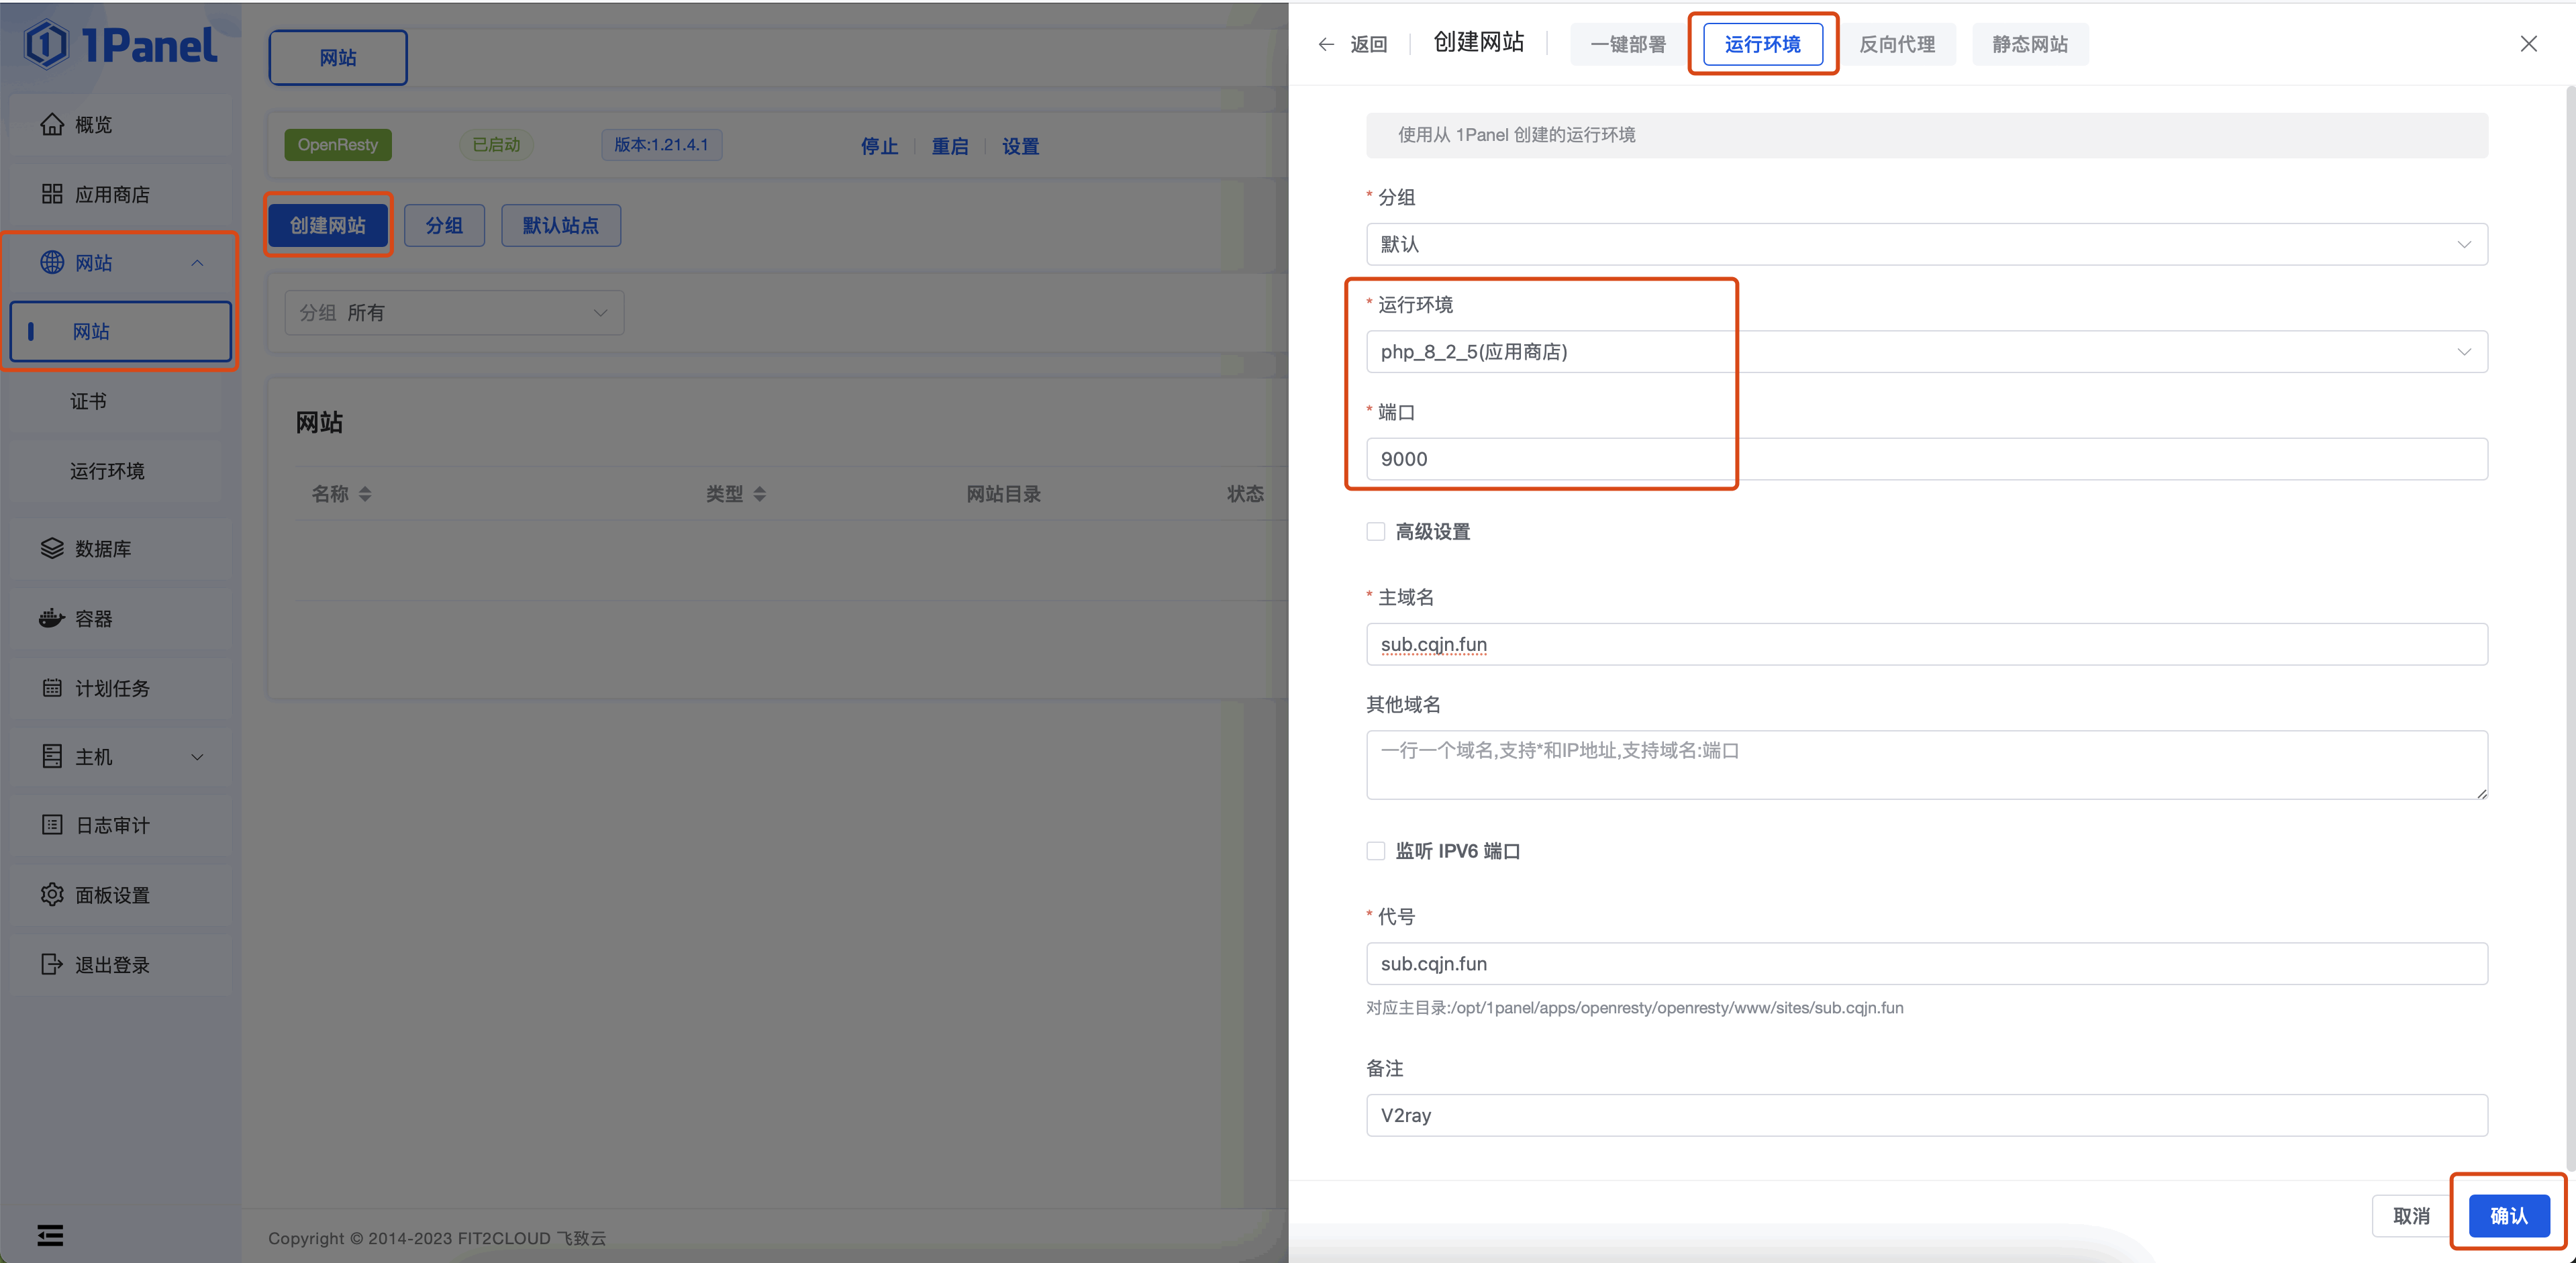Expand the 运行环境 php_8_2_5 dropdown

coord(1926,352)
